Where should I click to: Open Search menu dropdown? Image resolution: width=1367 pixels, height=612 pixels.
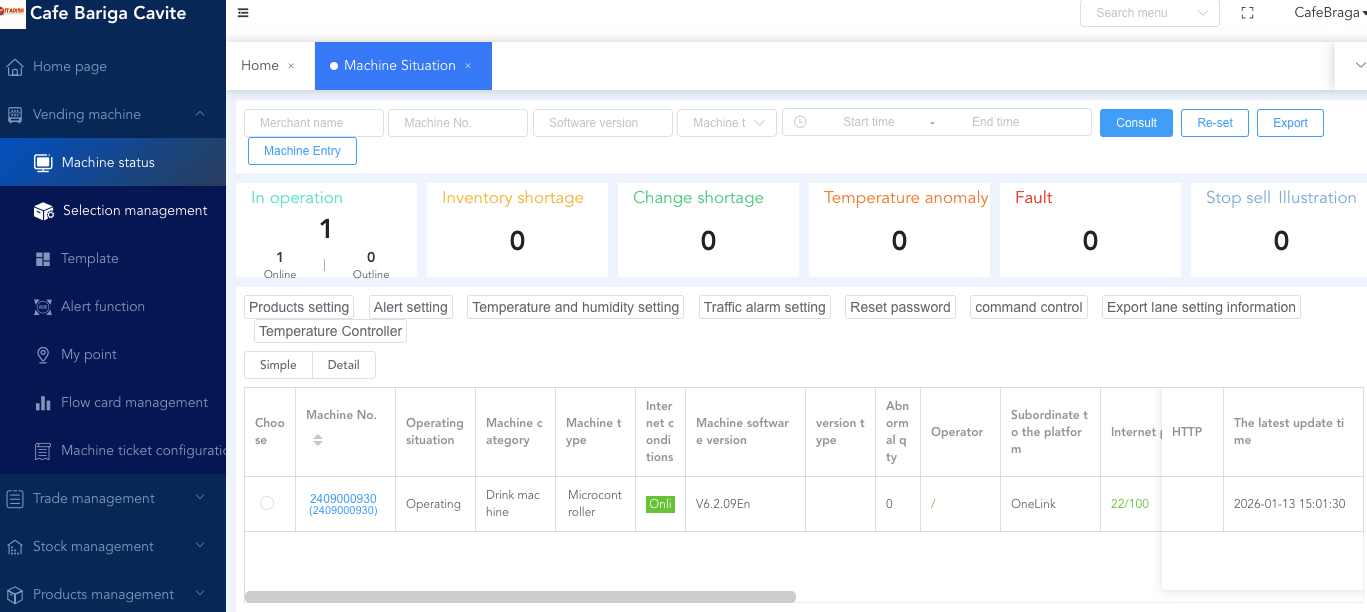[x=1149, y=13]
